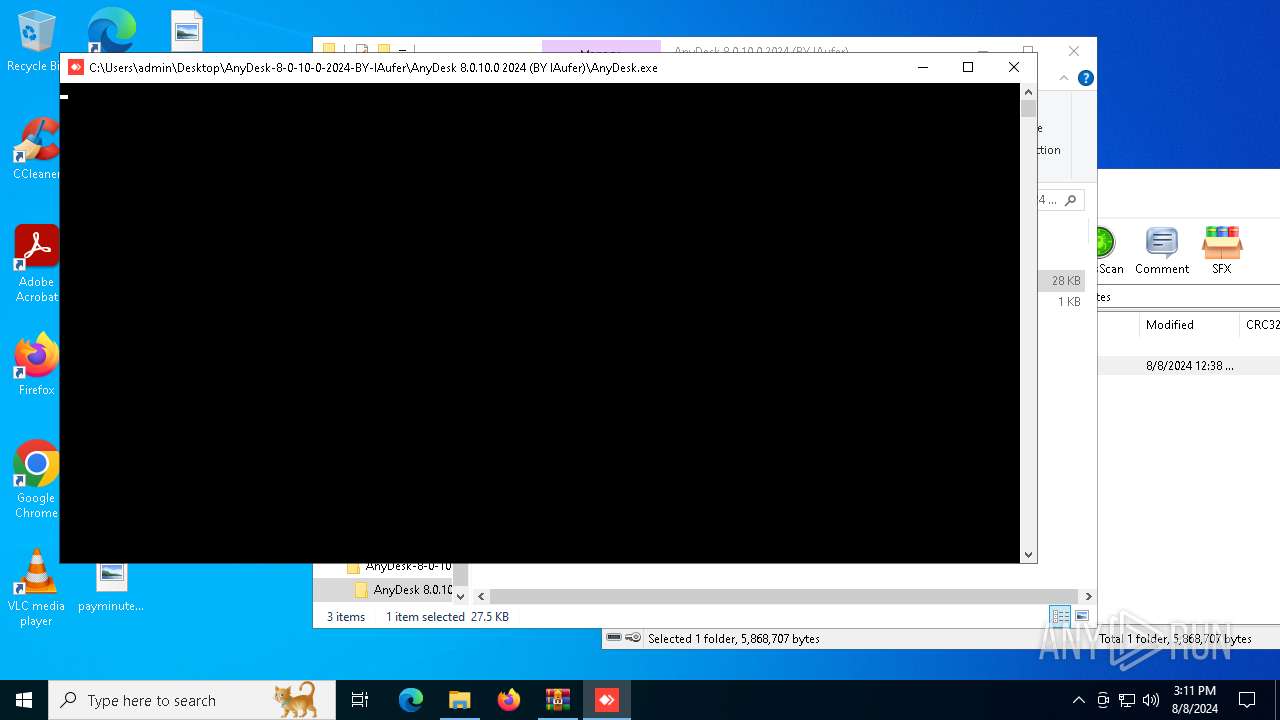Sort by CRC32 column in WinRAR

(x=1260, y=325)
